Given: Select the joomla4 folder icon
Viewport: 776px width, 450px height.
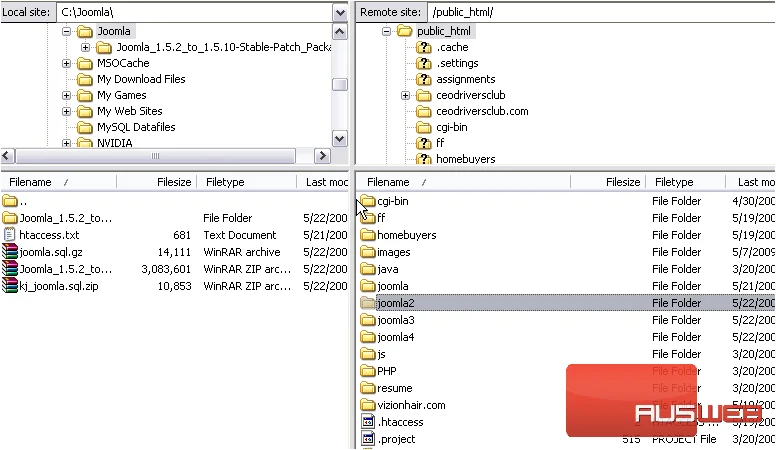Looking at the screenshot, I should tap(367, 337).
